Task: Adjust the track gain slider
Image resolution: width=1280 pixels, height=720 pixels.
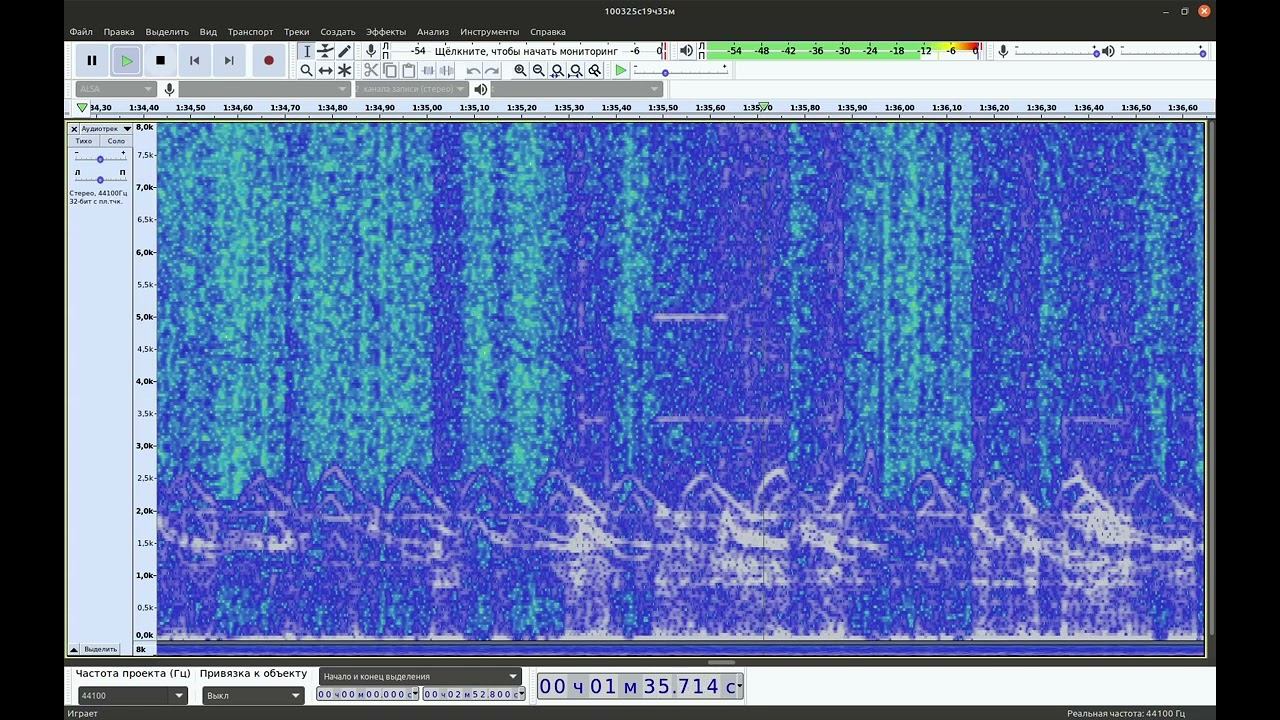Action: point(100,159)
